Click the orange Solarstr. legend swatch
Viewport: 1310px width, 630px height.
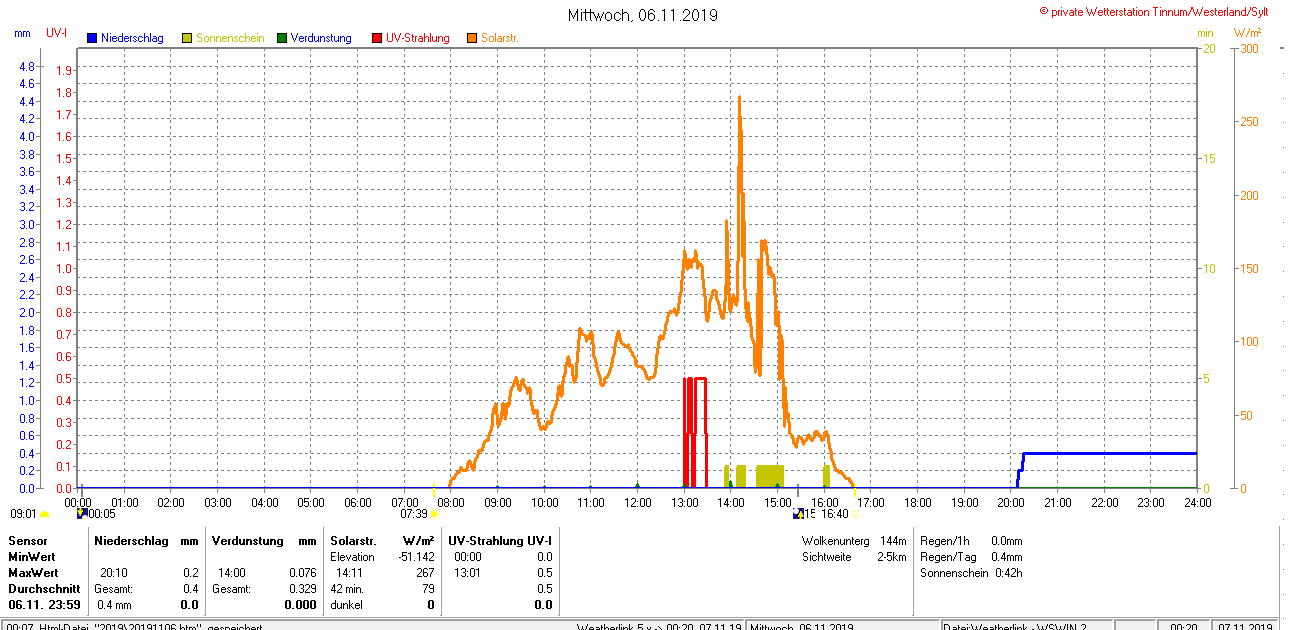pos(472,38)
